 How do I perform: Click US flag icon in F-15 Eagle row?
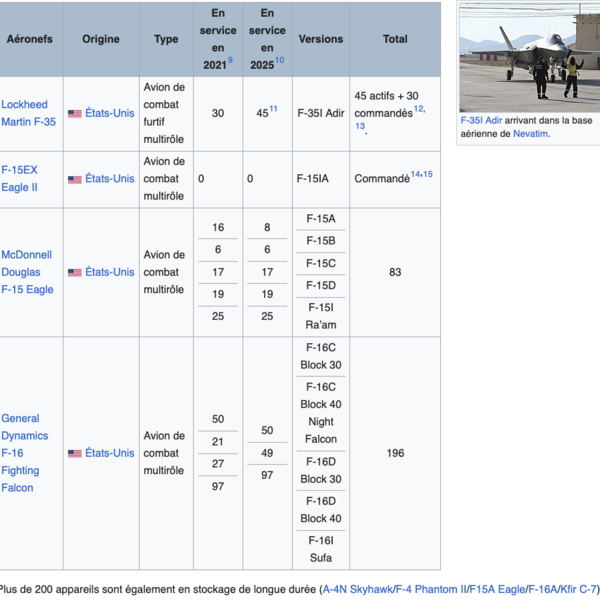click(75, 273)
